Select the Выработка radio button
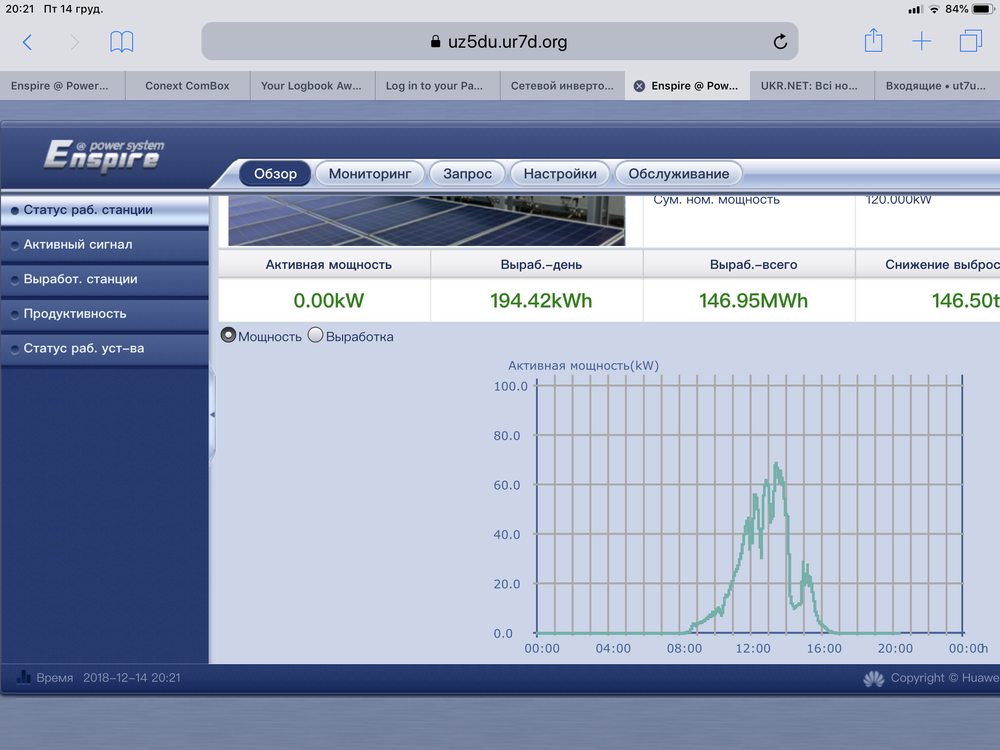 [316, 336]
